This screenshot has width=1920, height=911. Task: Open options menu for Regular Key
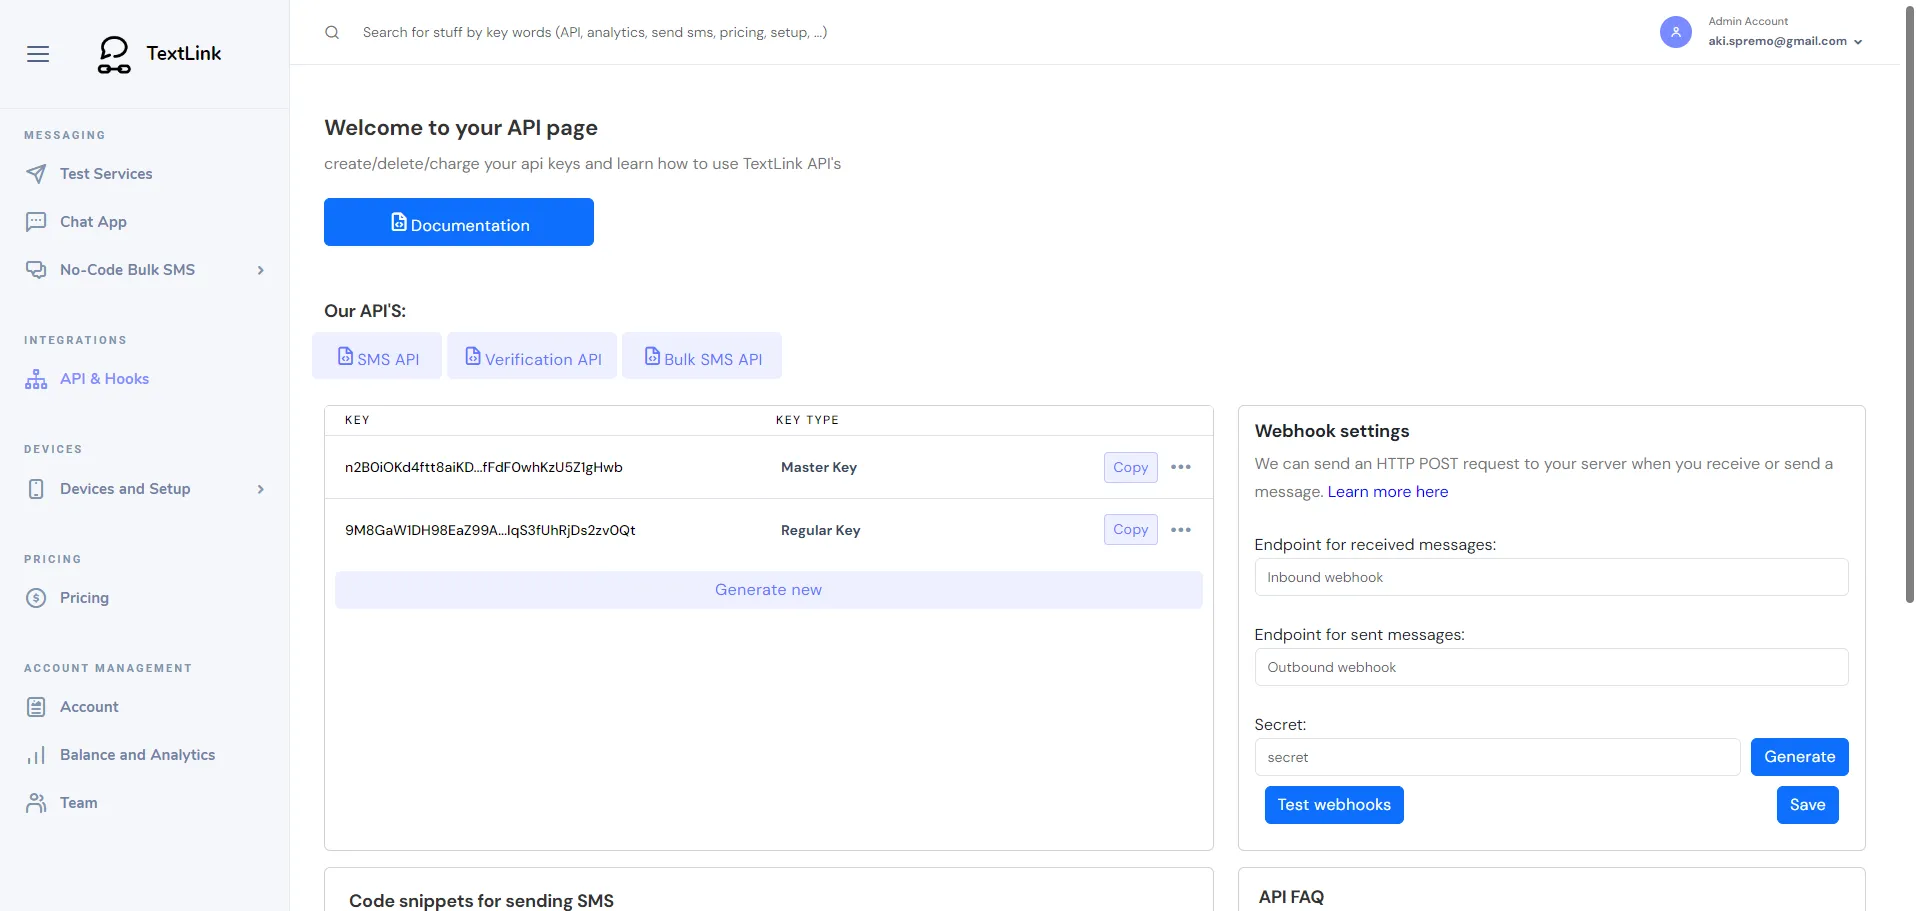point(1181,530)
